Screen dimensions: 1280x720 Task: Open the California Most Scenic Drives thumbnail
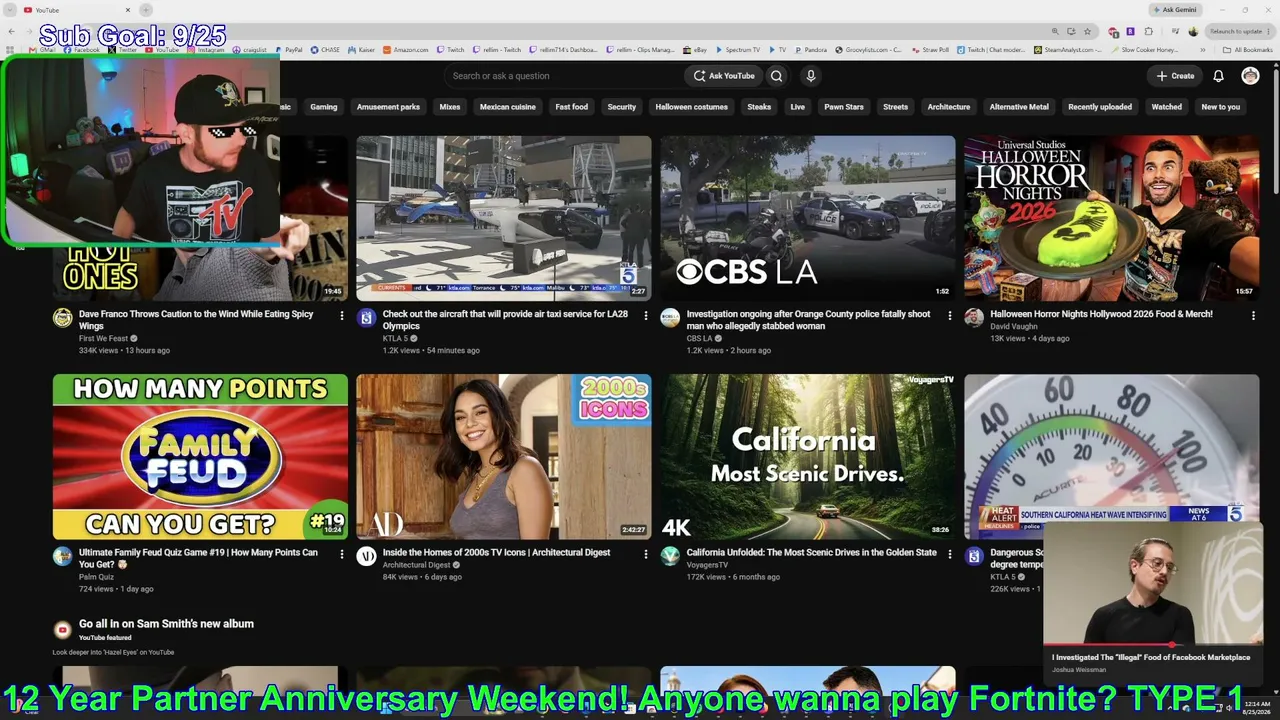[x=808, y=457]
